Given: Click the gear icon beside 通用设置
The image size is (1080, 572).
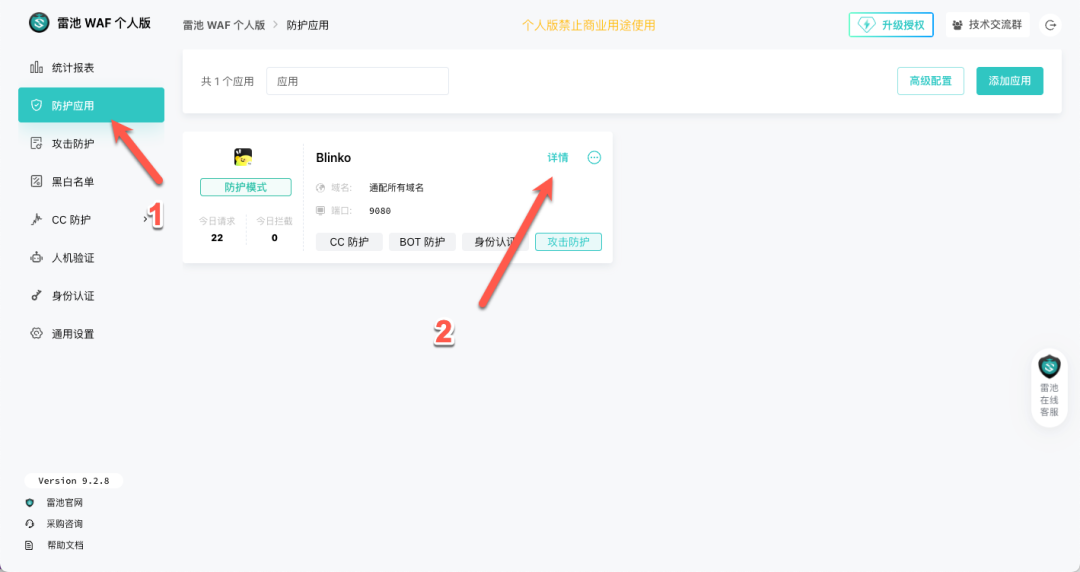Looking at the screenshot, I should (37, 334).
